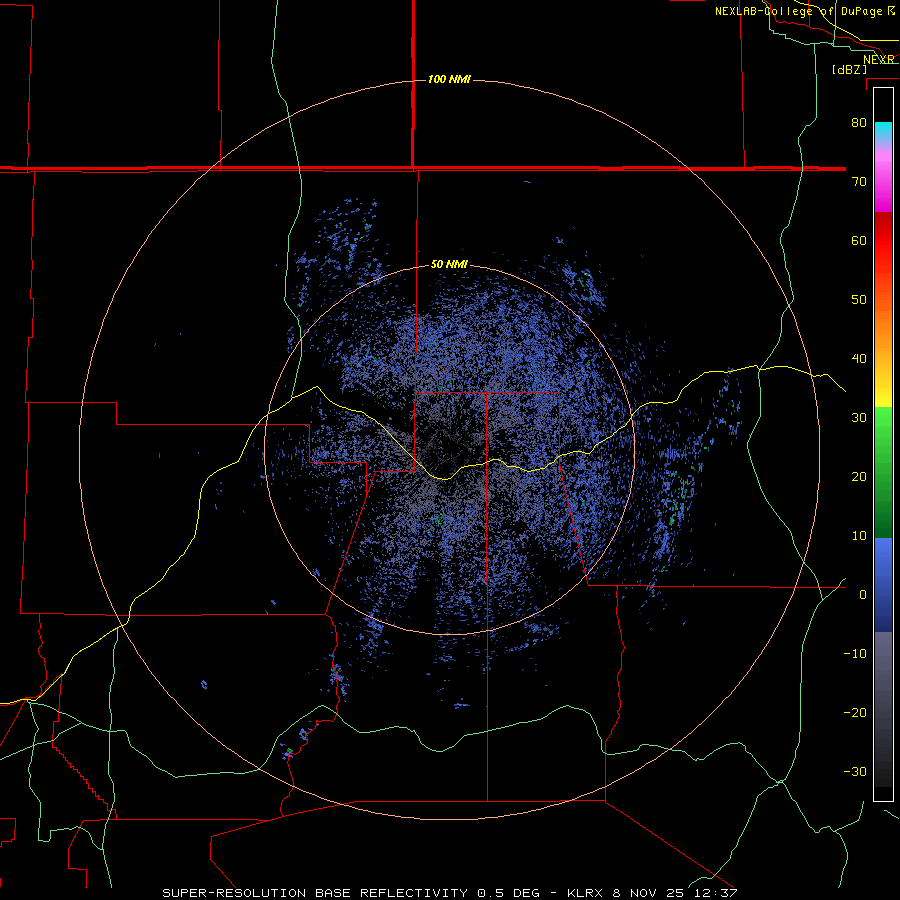Click the 0 dBZ scale value
Screen dimensions: 900x900
point(863,595)
